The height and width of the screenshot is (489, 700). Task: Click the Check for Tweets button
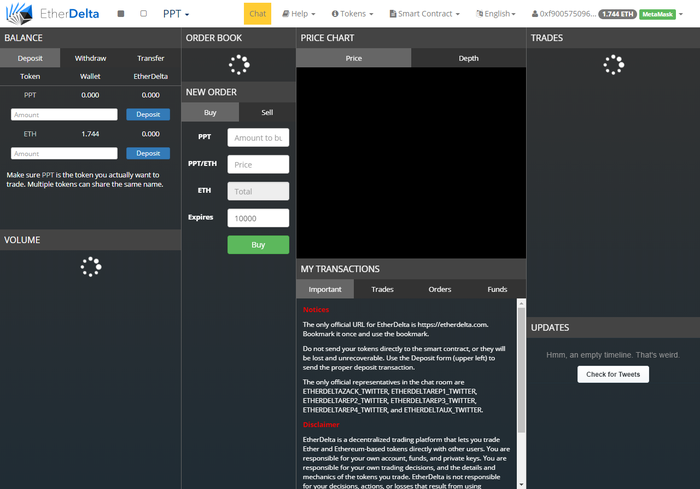613,374
